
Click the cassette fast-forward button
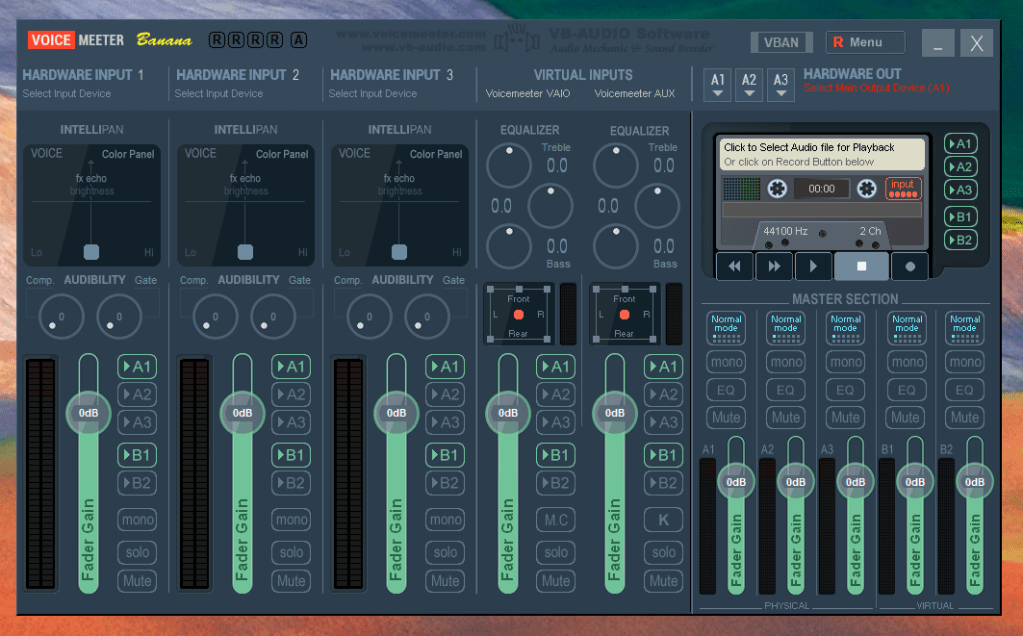click(774, 266)
